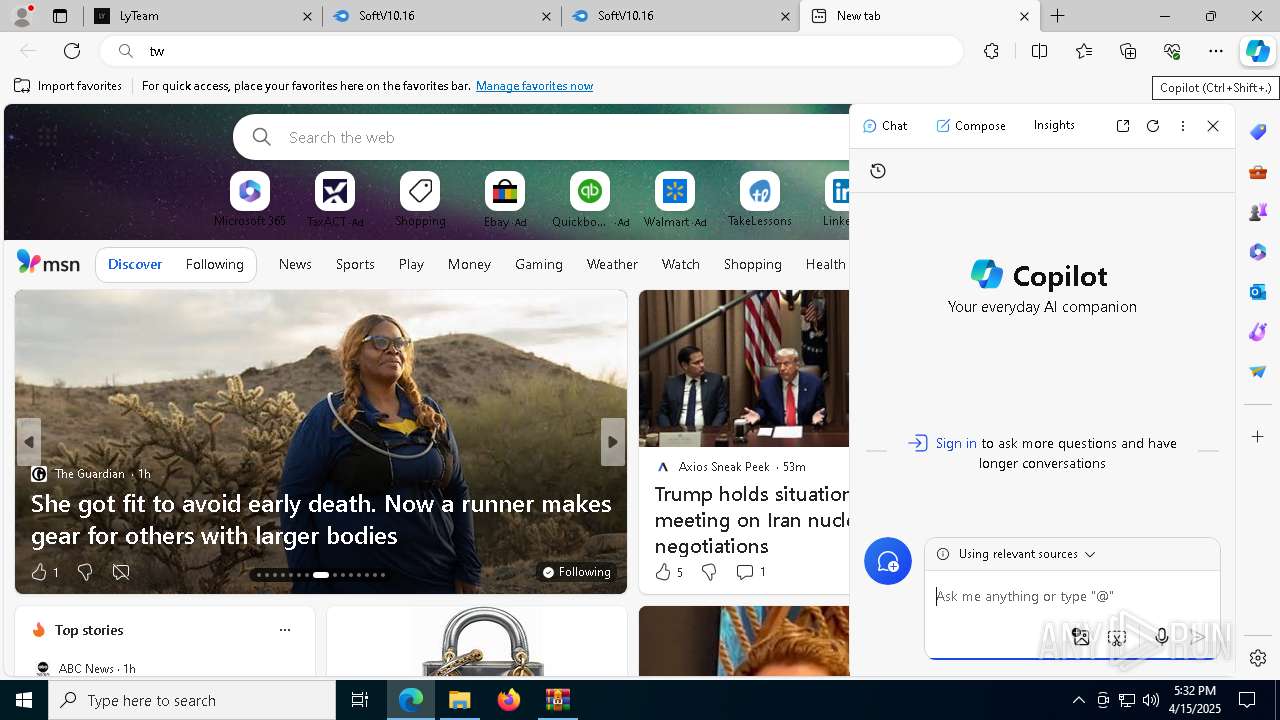The height and width of the screenshot is (720, 1280).
Task: Show next featured story with right arrow
Action: pyautogui.click(x=612, y=442)
